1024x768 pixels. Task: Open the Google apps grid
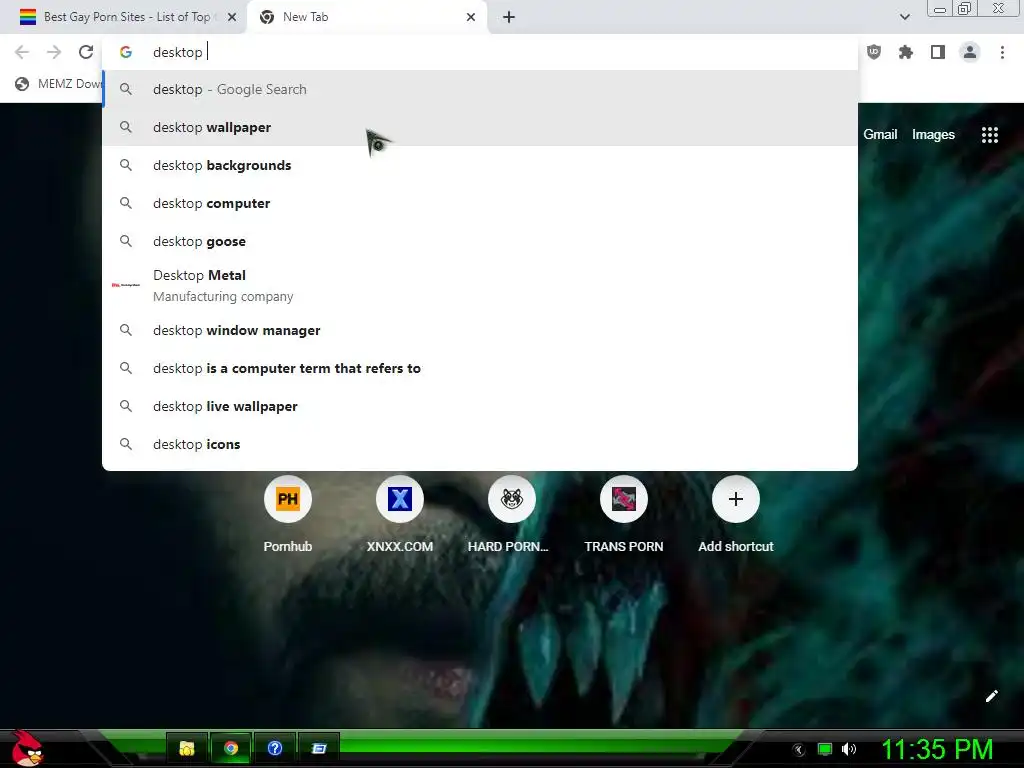(x=990, y=135)
